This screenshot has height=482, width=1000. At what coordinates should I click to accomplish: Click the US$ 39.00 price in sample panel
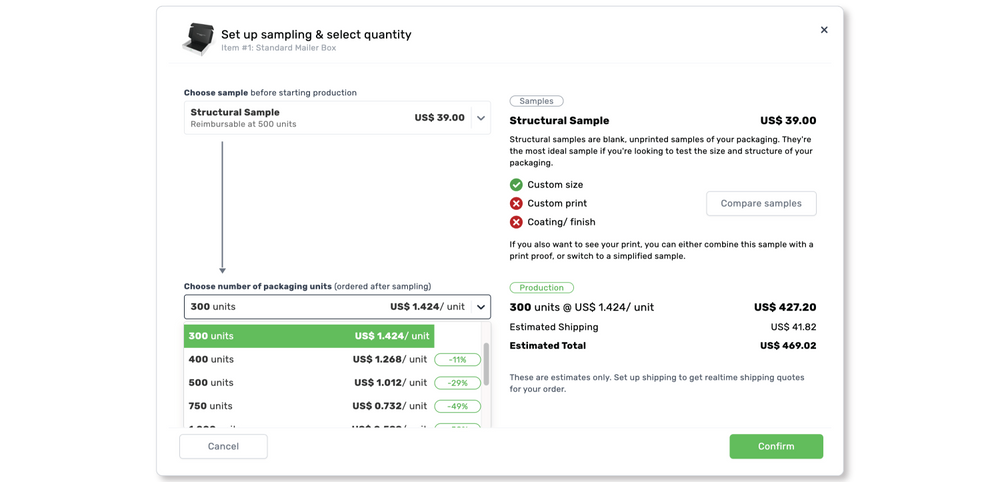point(788,120)
